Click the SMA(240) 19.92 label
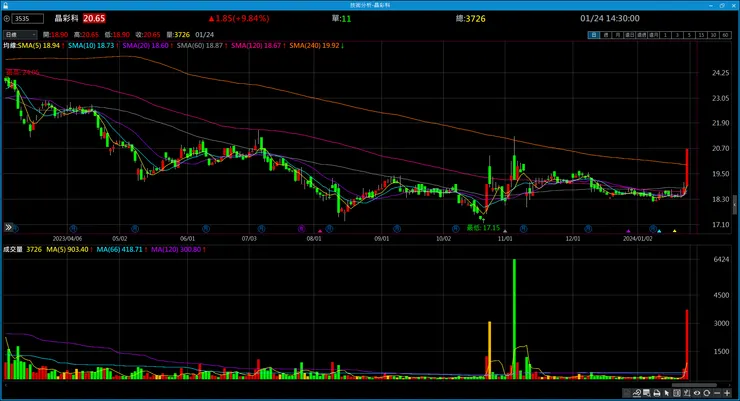 pyautogui.click(x=314, y=46)
